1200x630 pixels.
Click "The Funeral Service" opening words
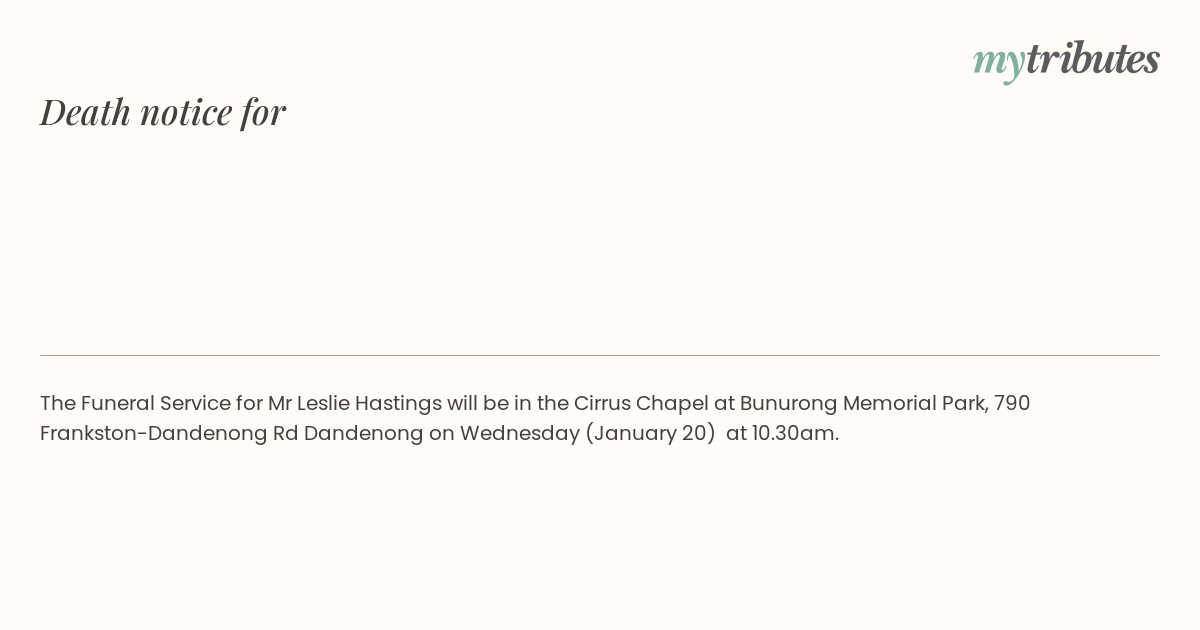pos(135,403)
